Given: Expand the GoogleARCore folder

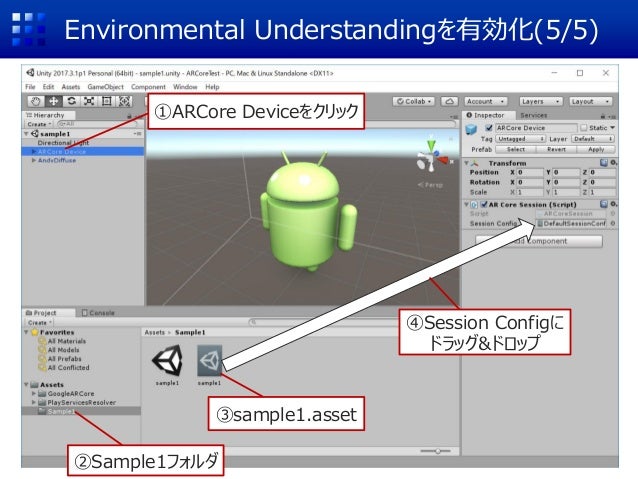Looking at the screenshot, I should click(x=34, y=394).
